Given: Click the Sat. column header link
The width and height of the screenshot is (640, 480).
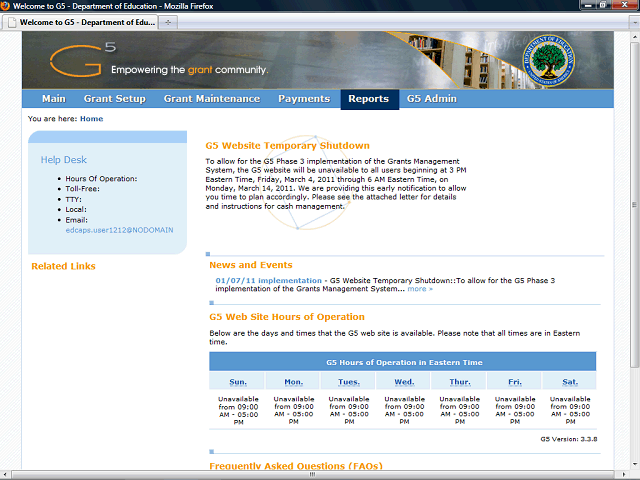Looking at the screenshot, I should 570,382.
